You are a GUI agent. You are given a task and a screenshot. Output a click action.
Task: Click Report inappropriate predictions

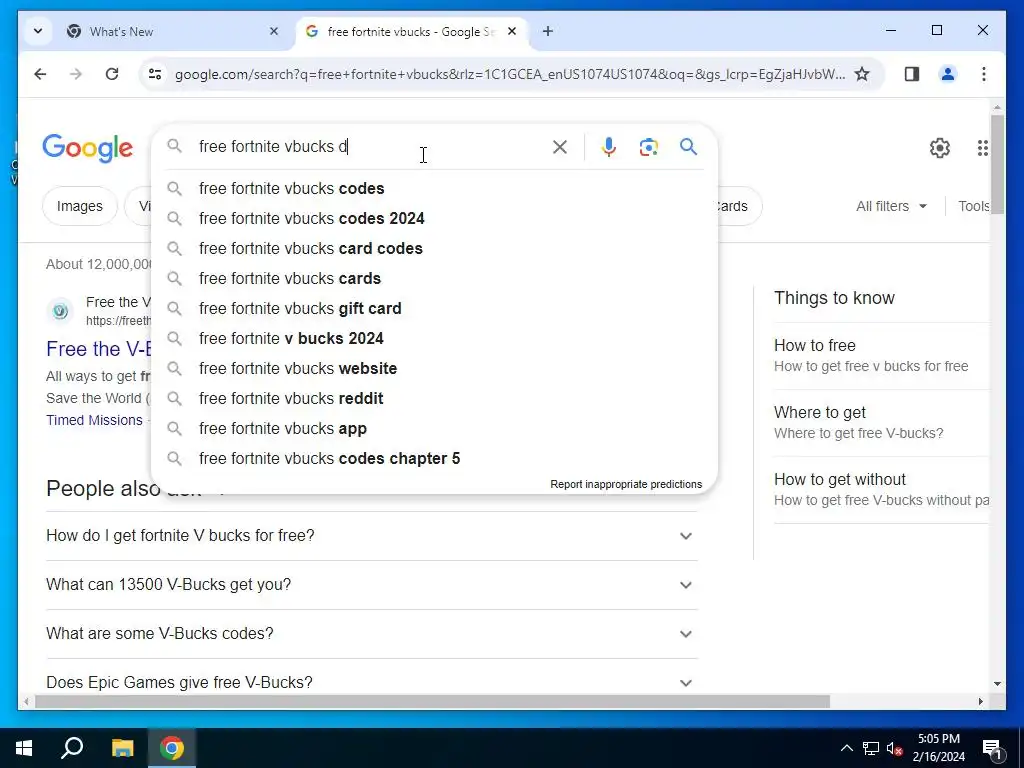626,485
